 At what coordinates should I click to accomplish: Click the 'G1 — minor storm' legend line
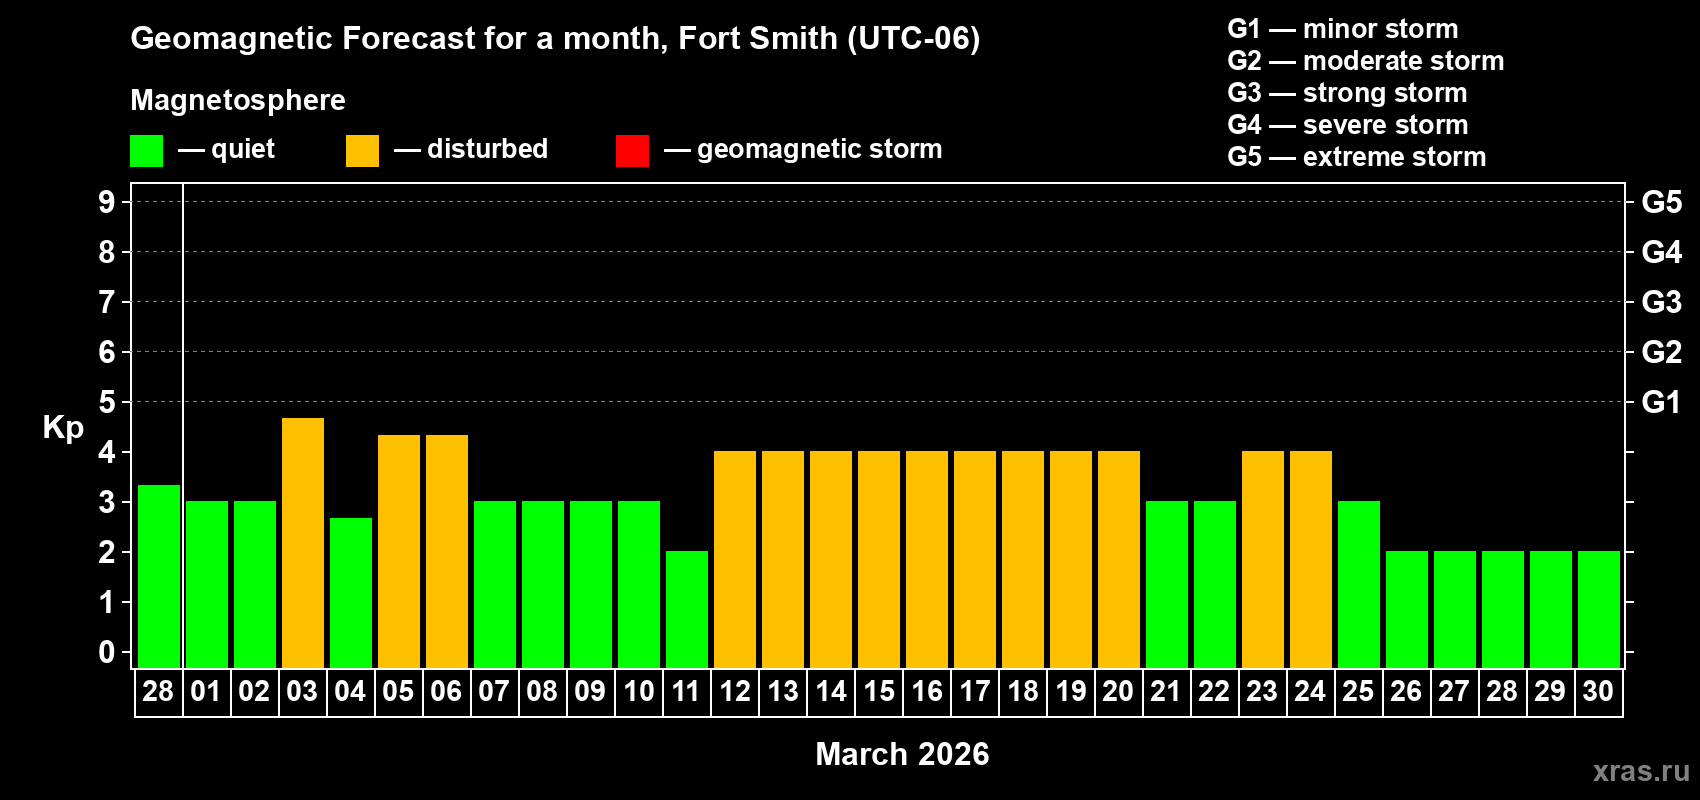pos(1343,29)
